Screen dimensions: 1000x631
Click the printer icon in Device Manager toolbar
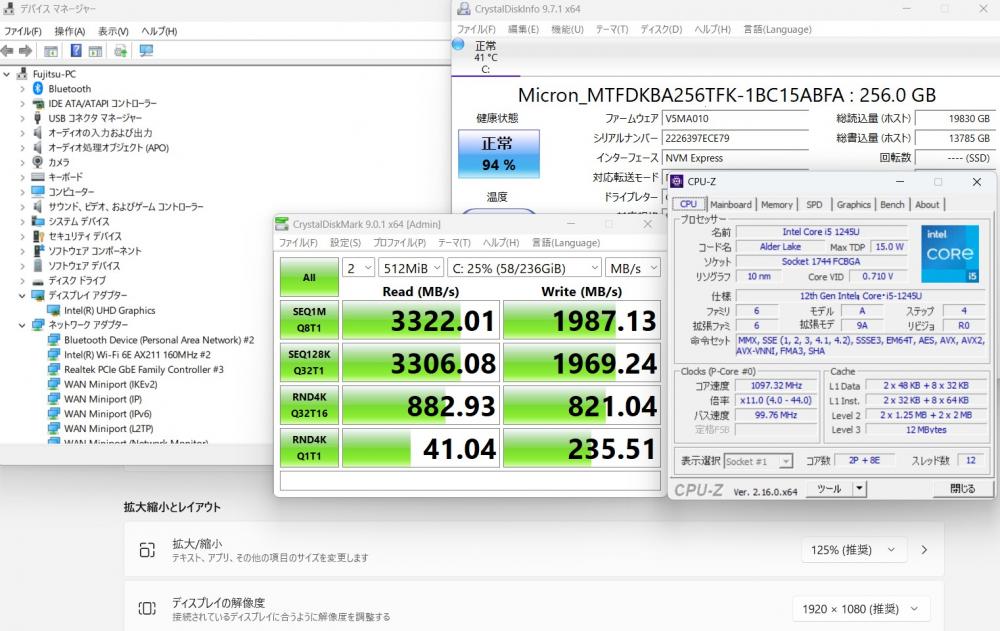tap(120, 51)
